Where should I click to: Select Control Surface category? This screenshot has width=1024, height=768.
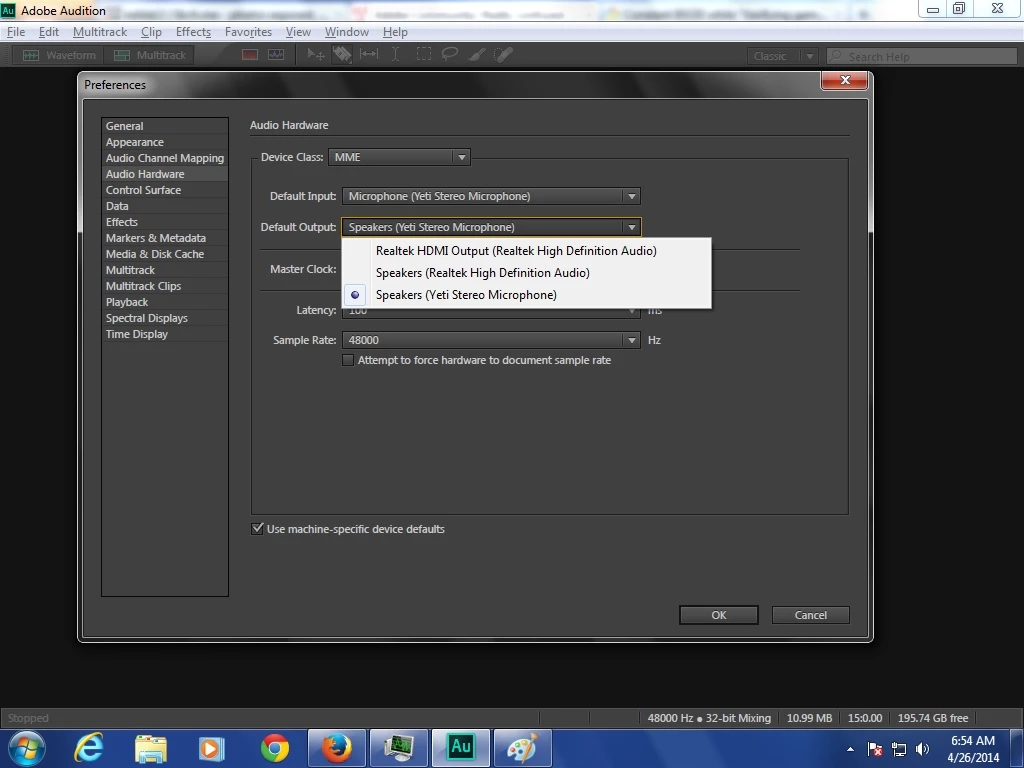click(165, 190)
